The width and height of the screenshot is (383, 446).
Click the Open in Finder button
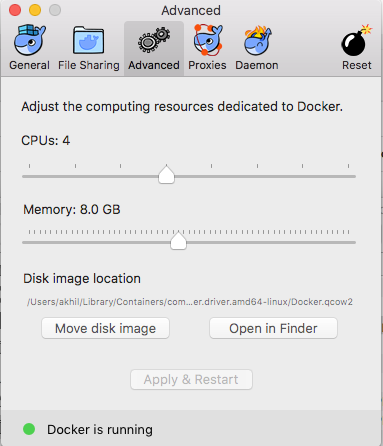[x=273, y=328]
